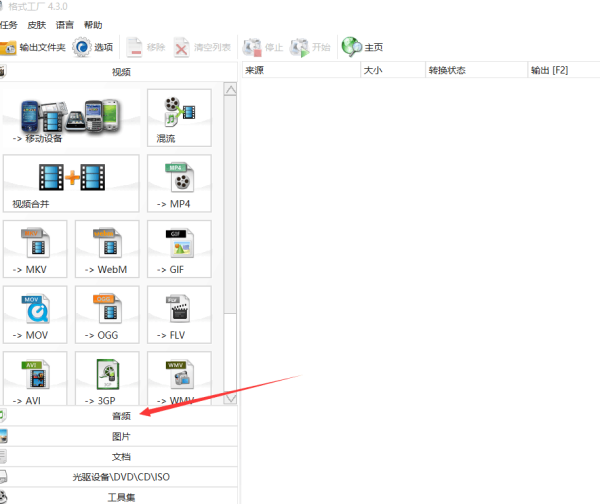This screenshot has width=600, height=504.
Task: Open the FLV conversion option
Action: [x=179, y=314]
